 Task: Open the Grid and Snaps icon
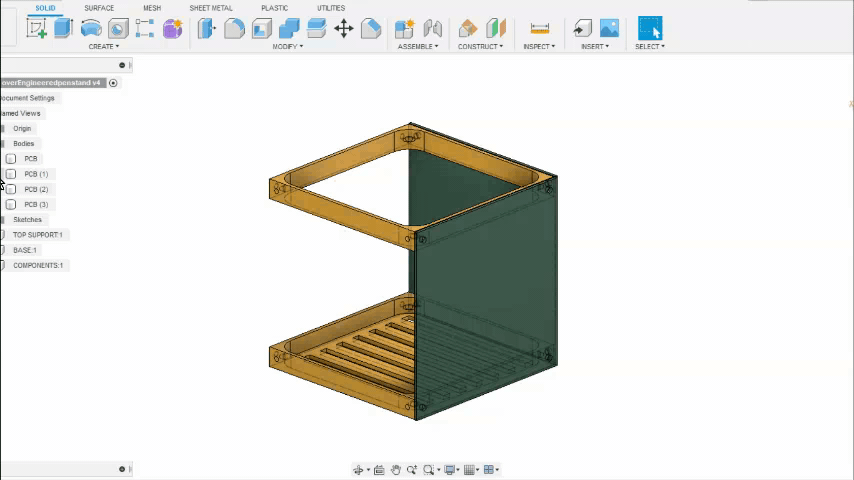click(x=469, y=470)
